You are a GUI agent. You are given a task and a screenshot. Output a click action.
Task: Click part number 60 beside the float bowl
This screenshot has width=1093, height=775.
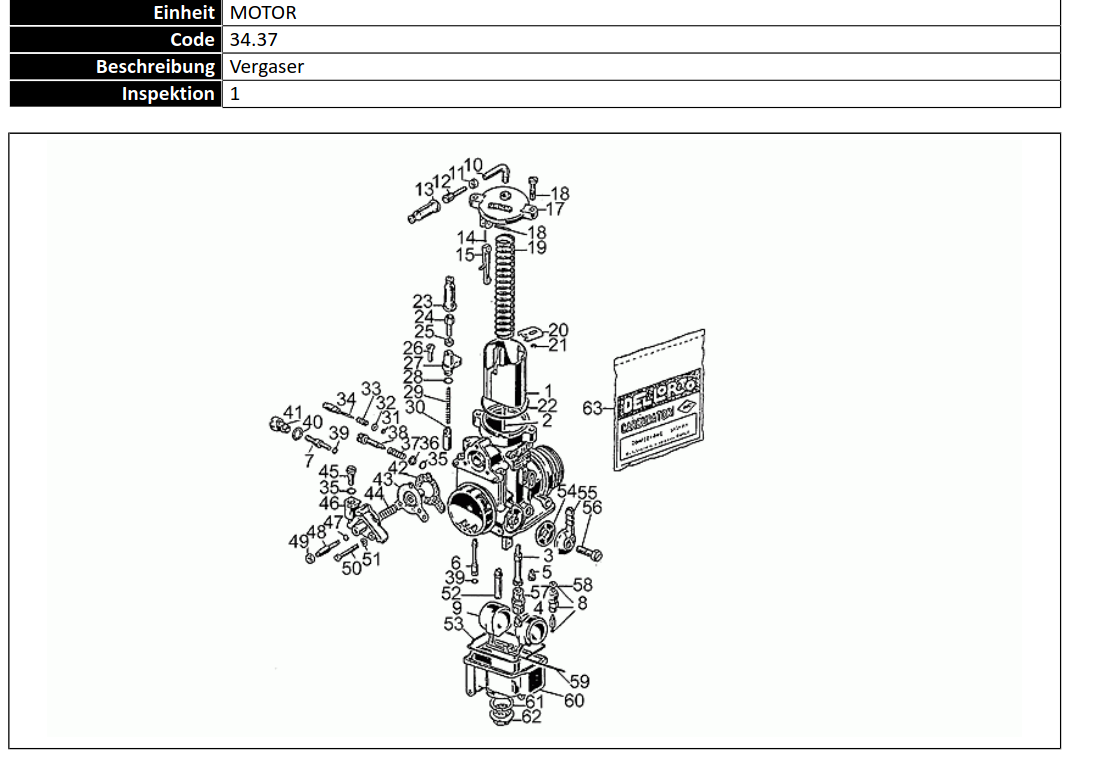click(x=574, y=700)
